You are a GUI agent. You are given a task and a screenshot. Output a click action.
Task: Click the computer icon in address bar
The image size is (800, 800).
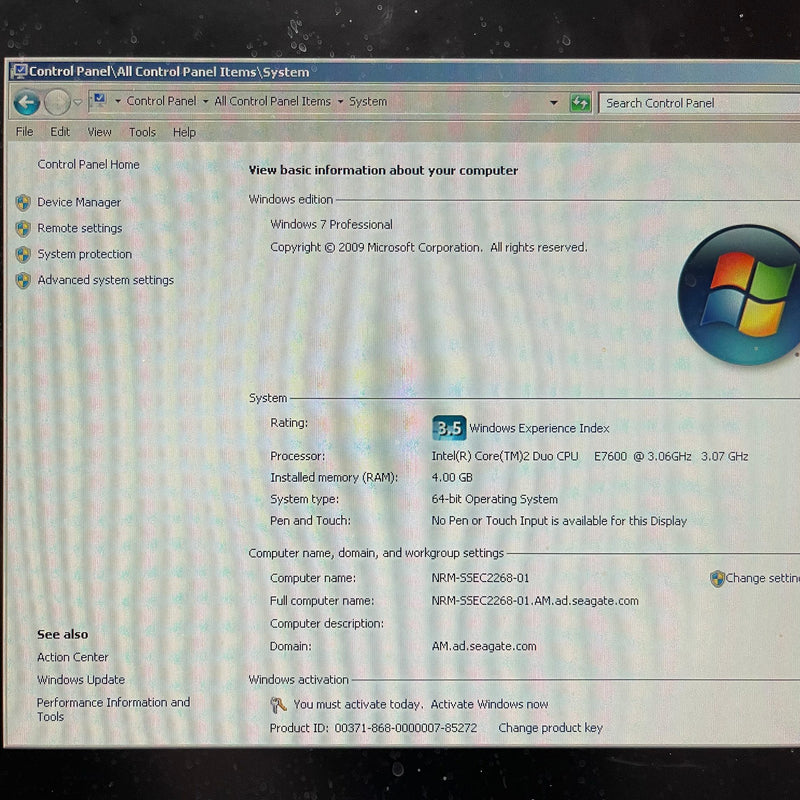[100, 99]
